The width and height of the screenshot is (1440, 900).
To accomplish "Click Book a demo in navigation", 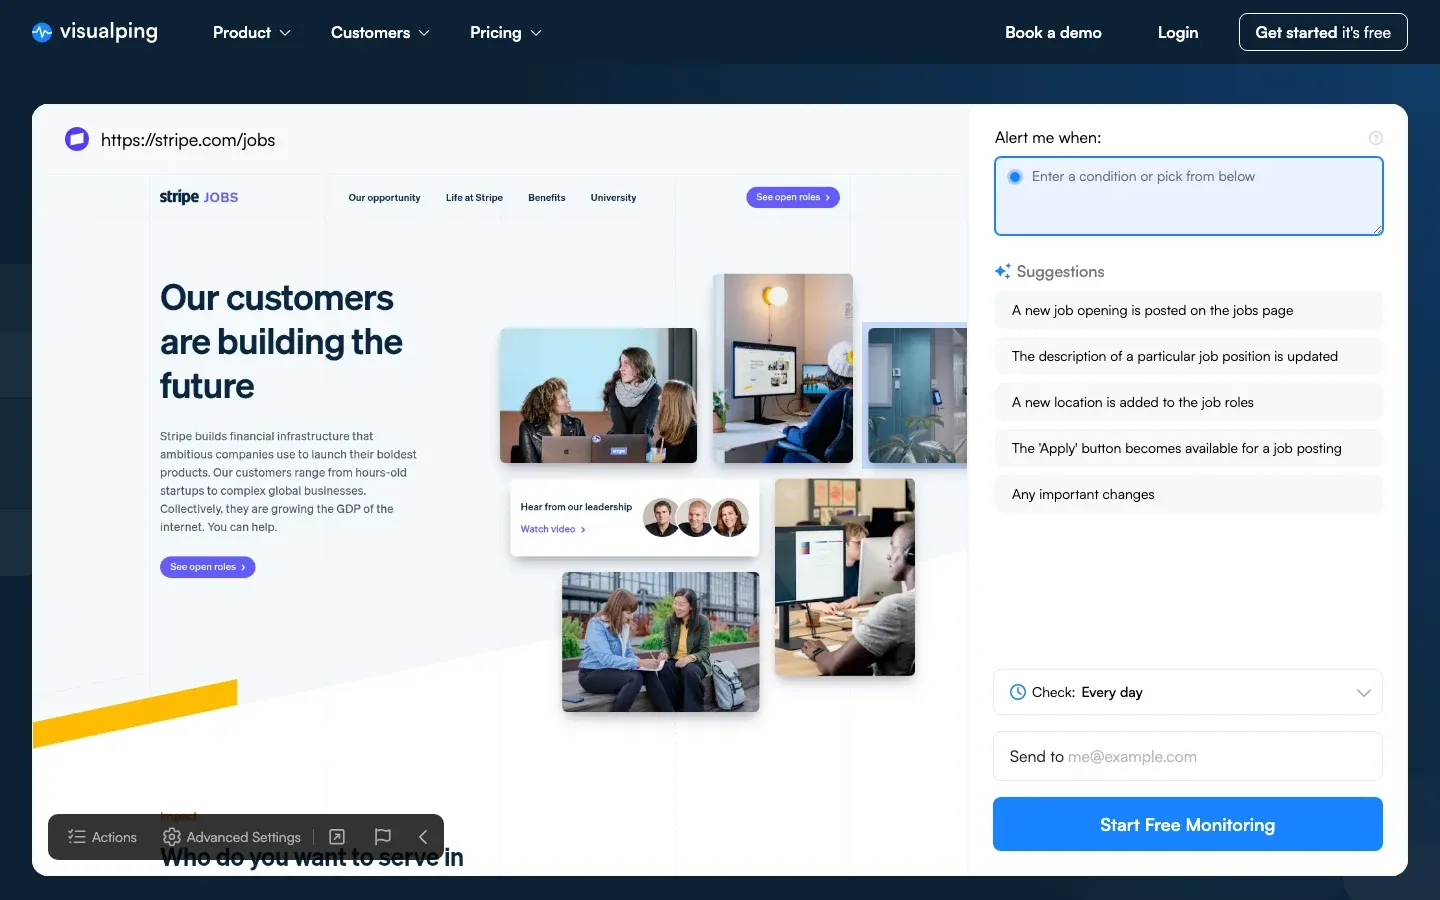I will pyautogui.click(x=1053, y=32).
